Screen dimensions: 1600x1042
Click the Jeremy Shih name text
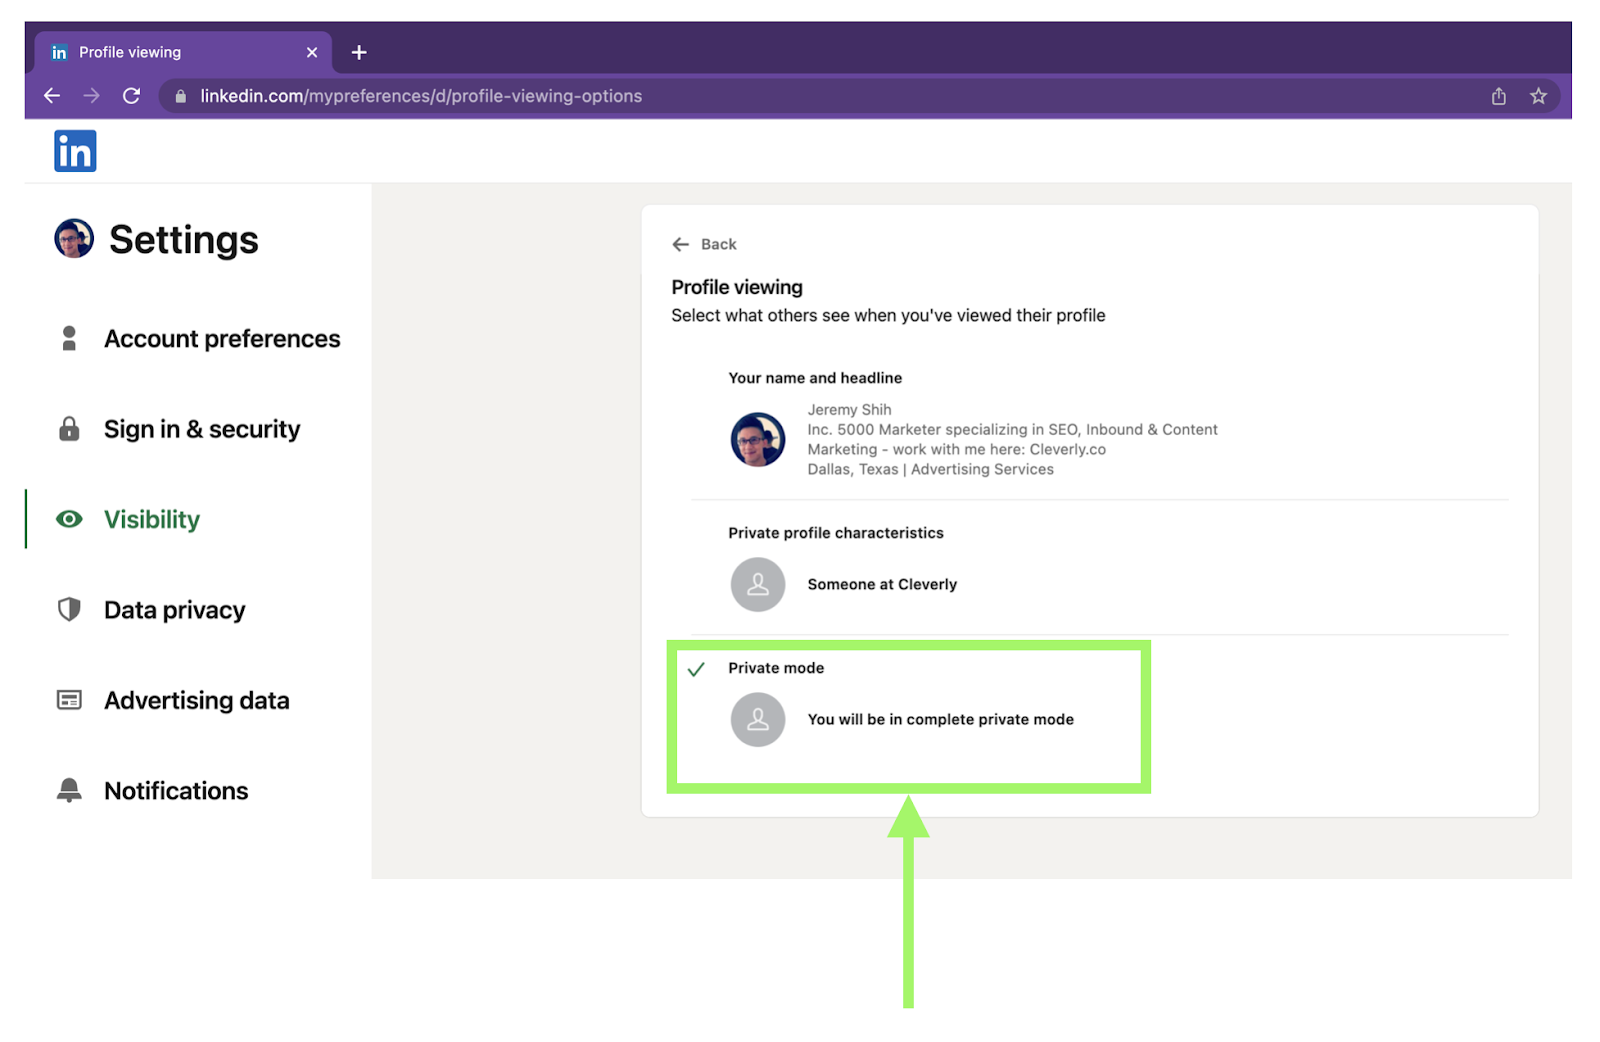(849, 409)
